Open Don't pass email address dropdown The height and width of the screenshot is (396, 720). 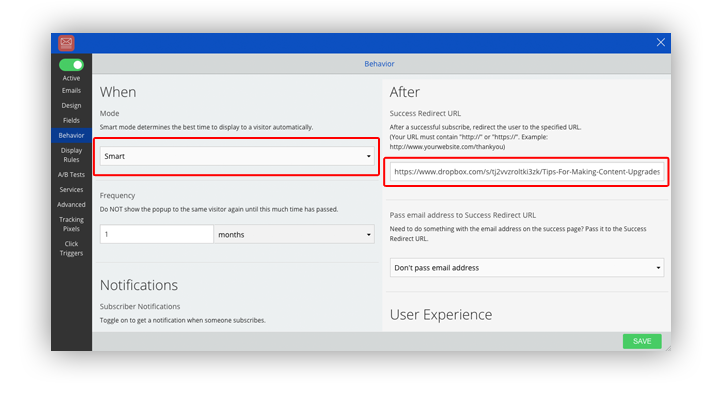tap(527, 267)
